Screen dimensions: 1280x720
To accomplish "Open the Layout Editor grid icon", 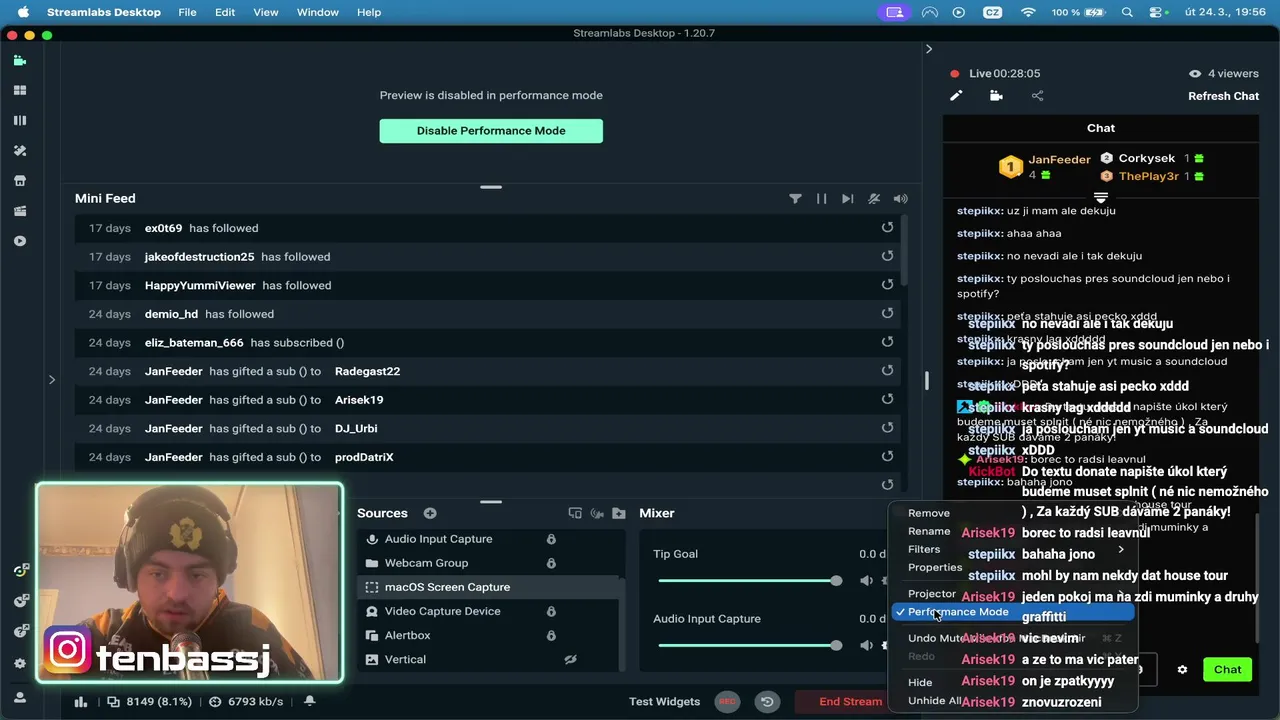I will [x=19, y=90].
